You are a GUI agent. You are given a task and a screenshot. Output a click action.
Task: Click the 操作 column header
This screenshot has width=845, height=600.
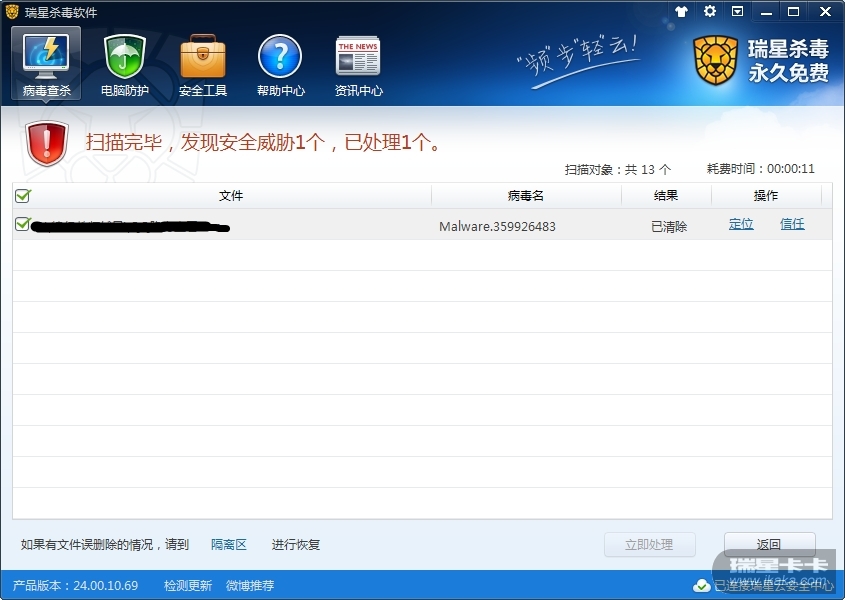766,196
